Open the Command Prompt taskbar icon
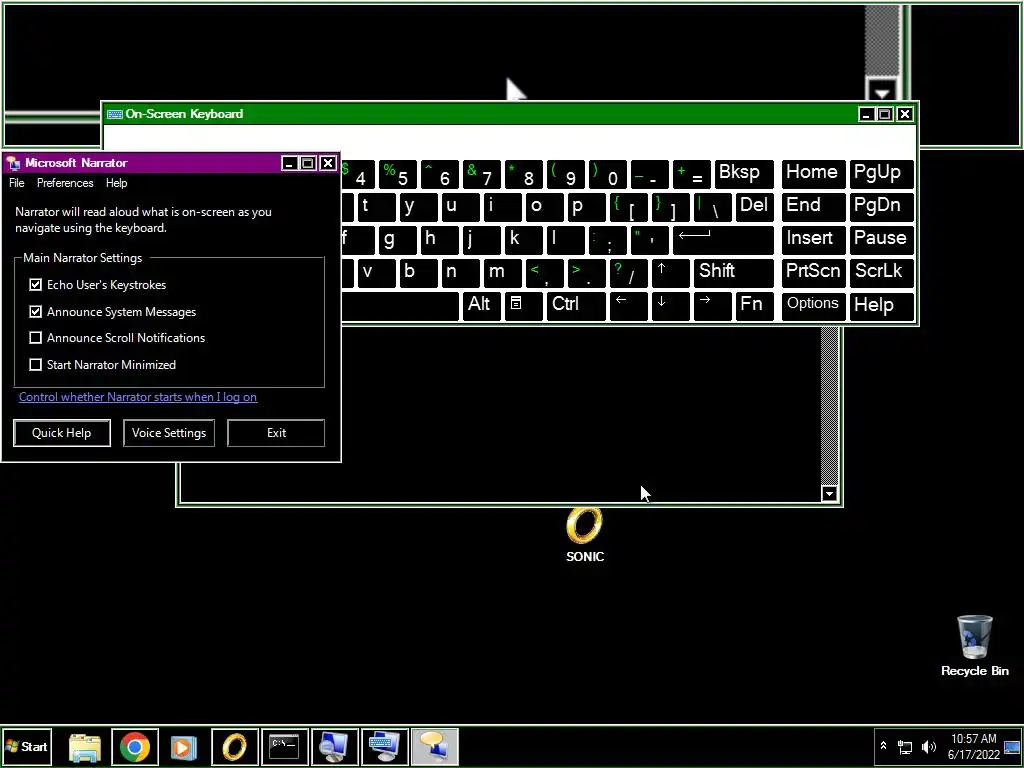Screen dimensions: 1024x768 (284, 746)
